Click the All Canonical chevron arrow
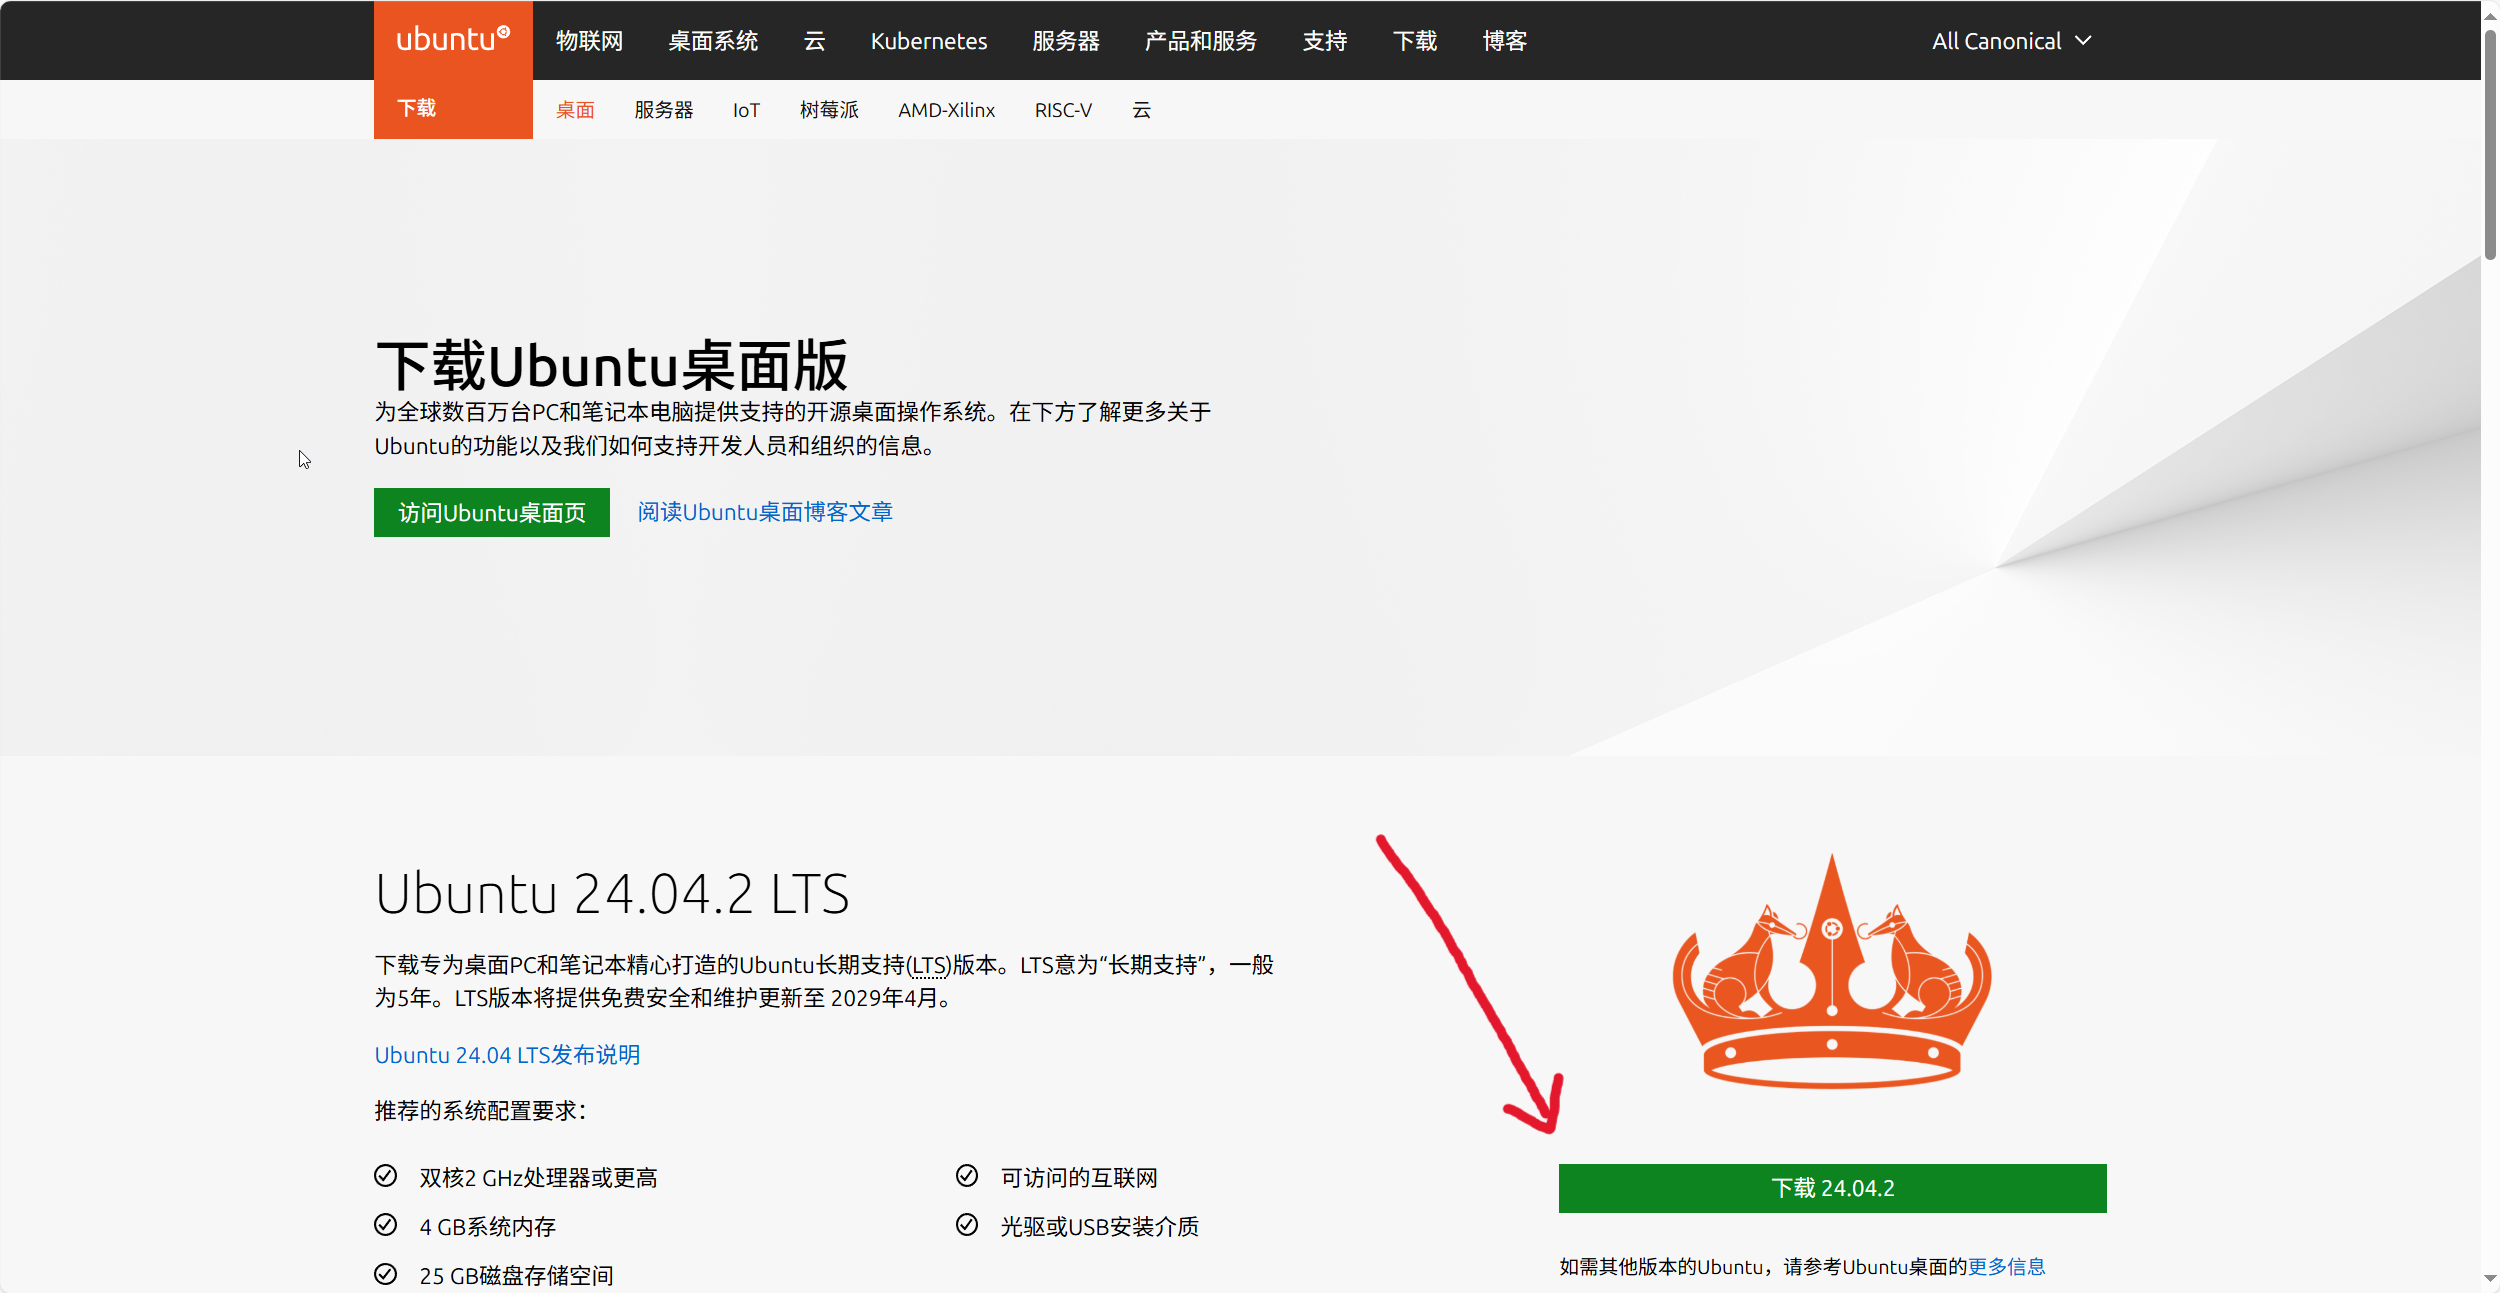 coord(2083,41)
